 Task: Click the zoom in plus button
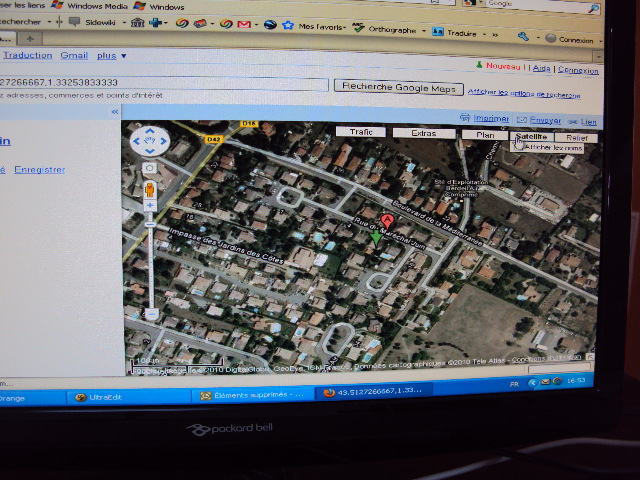[x=150, y=205]
